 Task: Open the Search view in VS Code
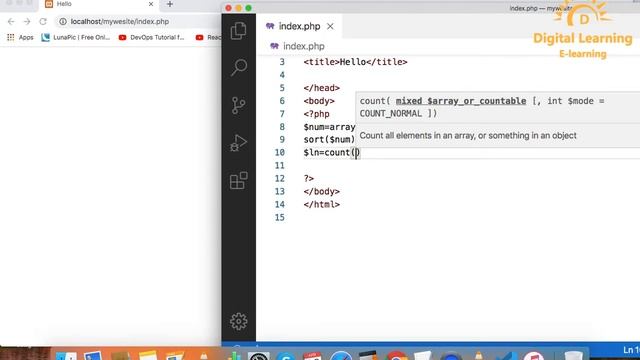pos(239,67)
